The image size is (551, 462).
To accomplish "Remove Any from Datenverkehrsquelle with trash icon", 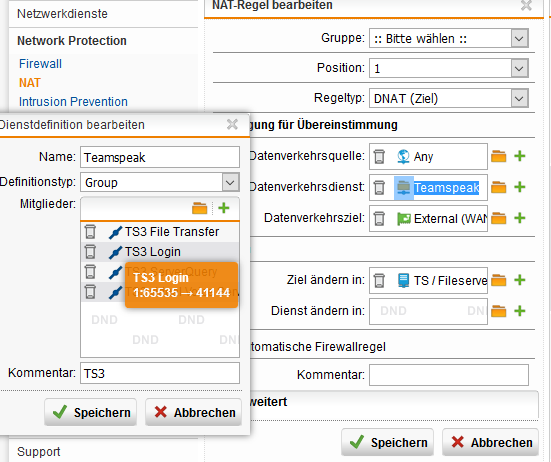I will pyautogui.click(x=379, y=156).
